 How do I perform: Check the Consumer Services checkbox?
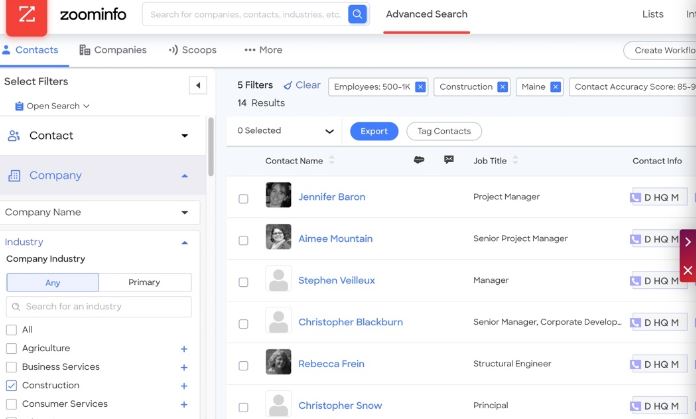click(12, 404)
